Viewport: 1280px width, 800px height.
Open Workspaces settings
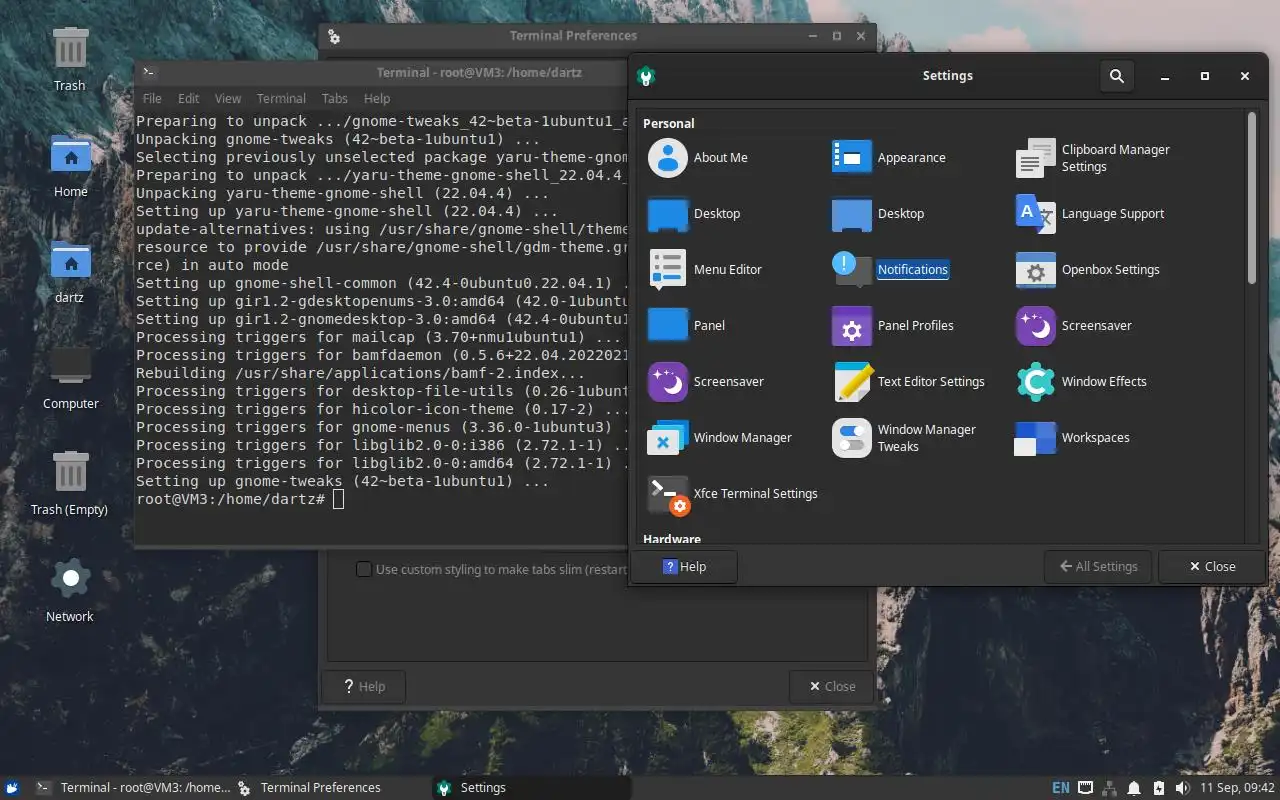[x=1072, y=438]
